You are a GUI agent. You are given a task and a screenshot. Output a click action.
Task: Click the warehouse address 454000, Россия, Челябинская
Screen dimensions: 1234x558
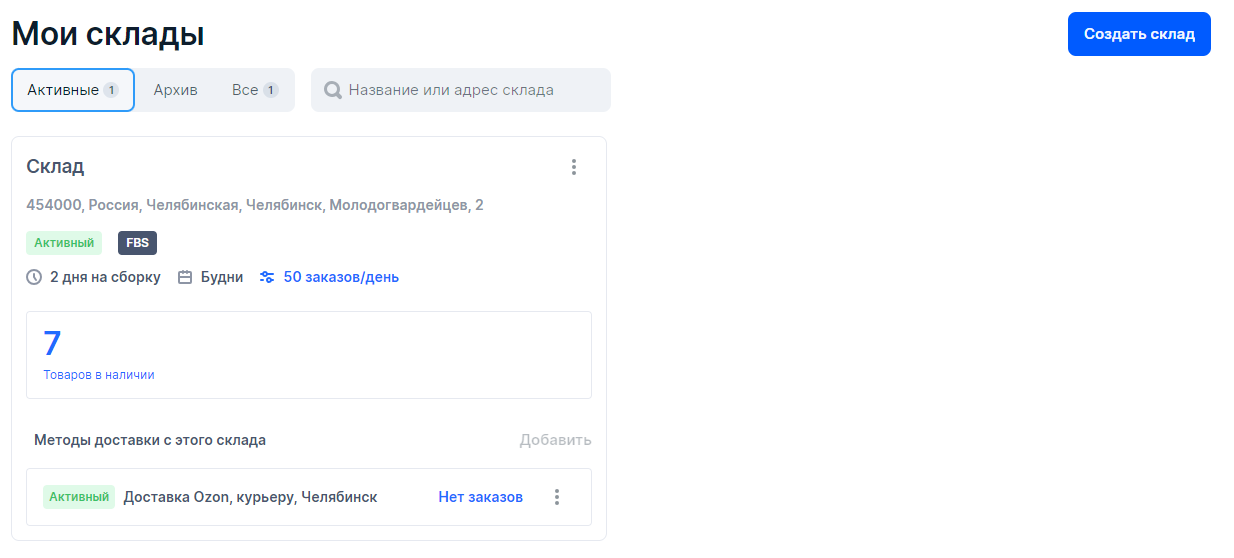click(255, 205)
